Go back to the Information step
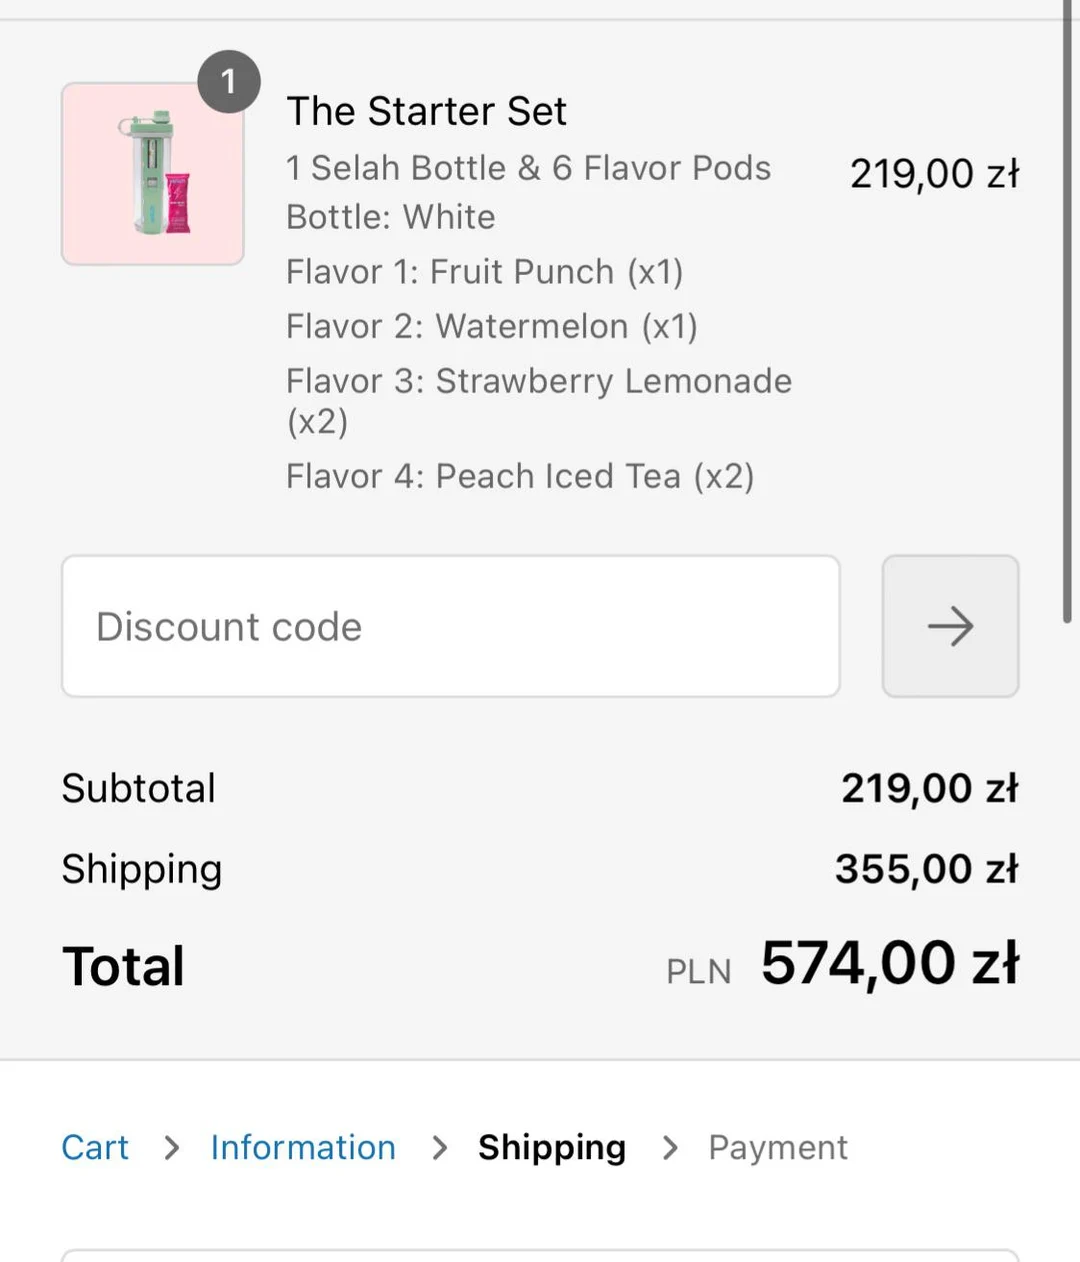The height and width of the screenshot is (1262, 1080). [302, 1148]
